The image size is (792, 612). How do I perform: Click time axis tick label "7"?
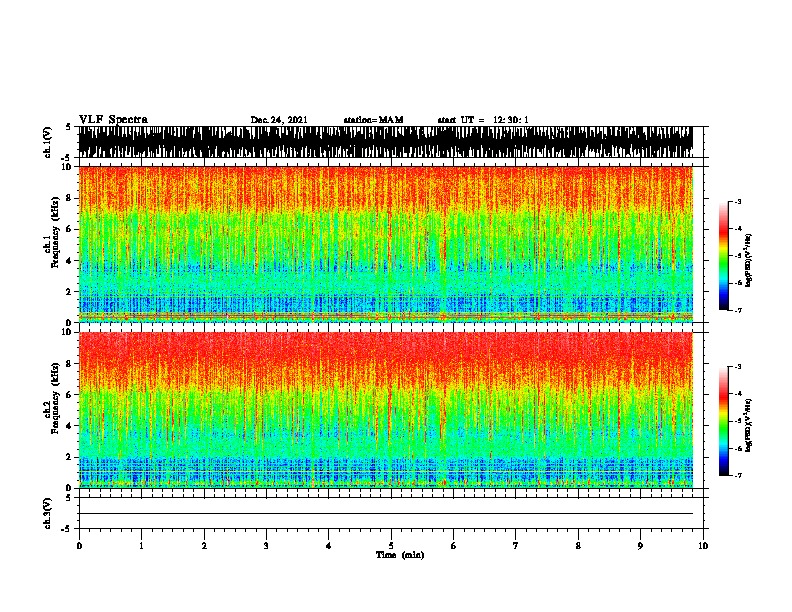[516, 546]
